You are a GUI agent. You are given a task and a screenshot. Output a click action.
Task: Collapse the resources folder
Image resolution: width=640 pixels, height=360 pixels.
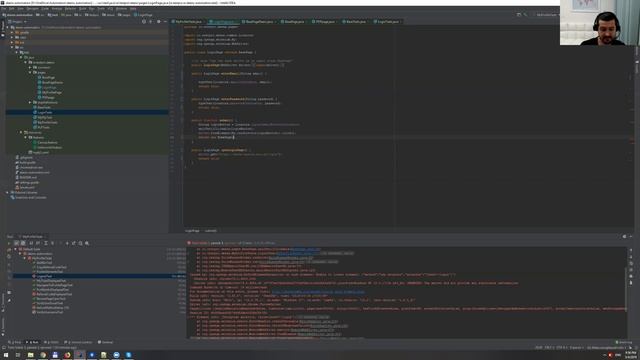(21, 132)
